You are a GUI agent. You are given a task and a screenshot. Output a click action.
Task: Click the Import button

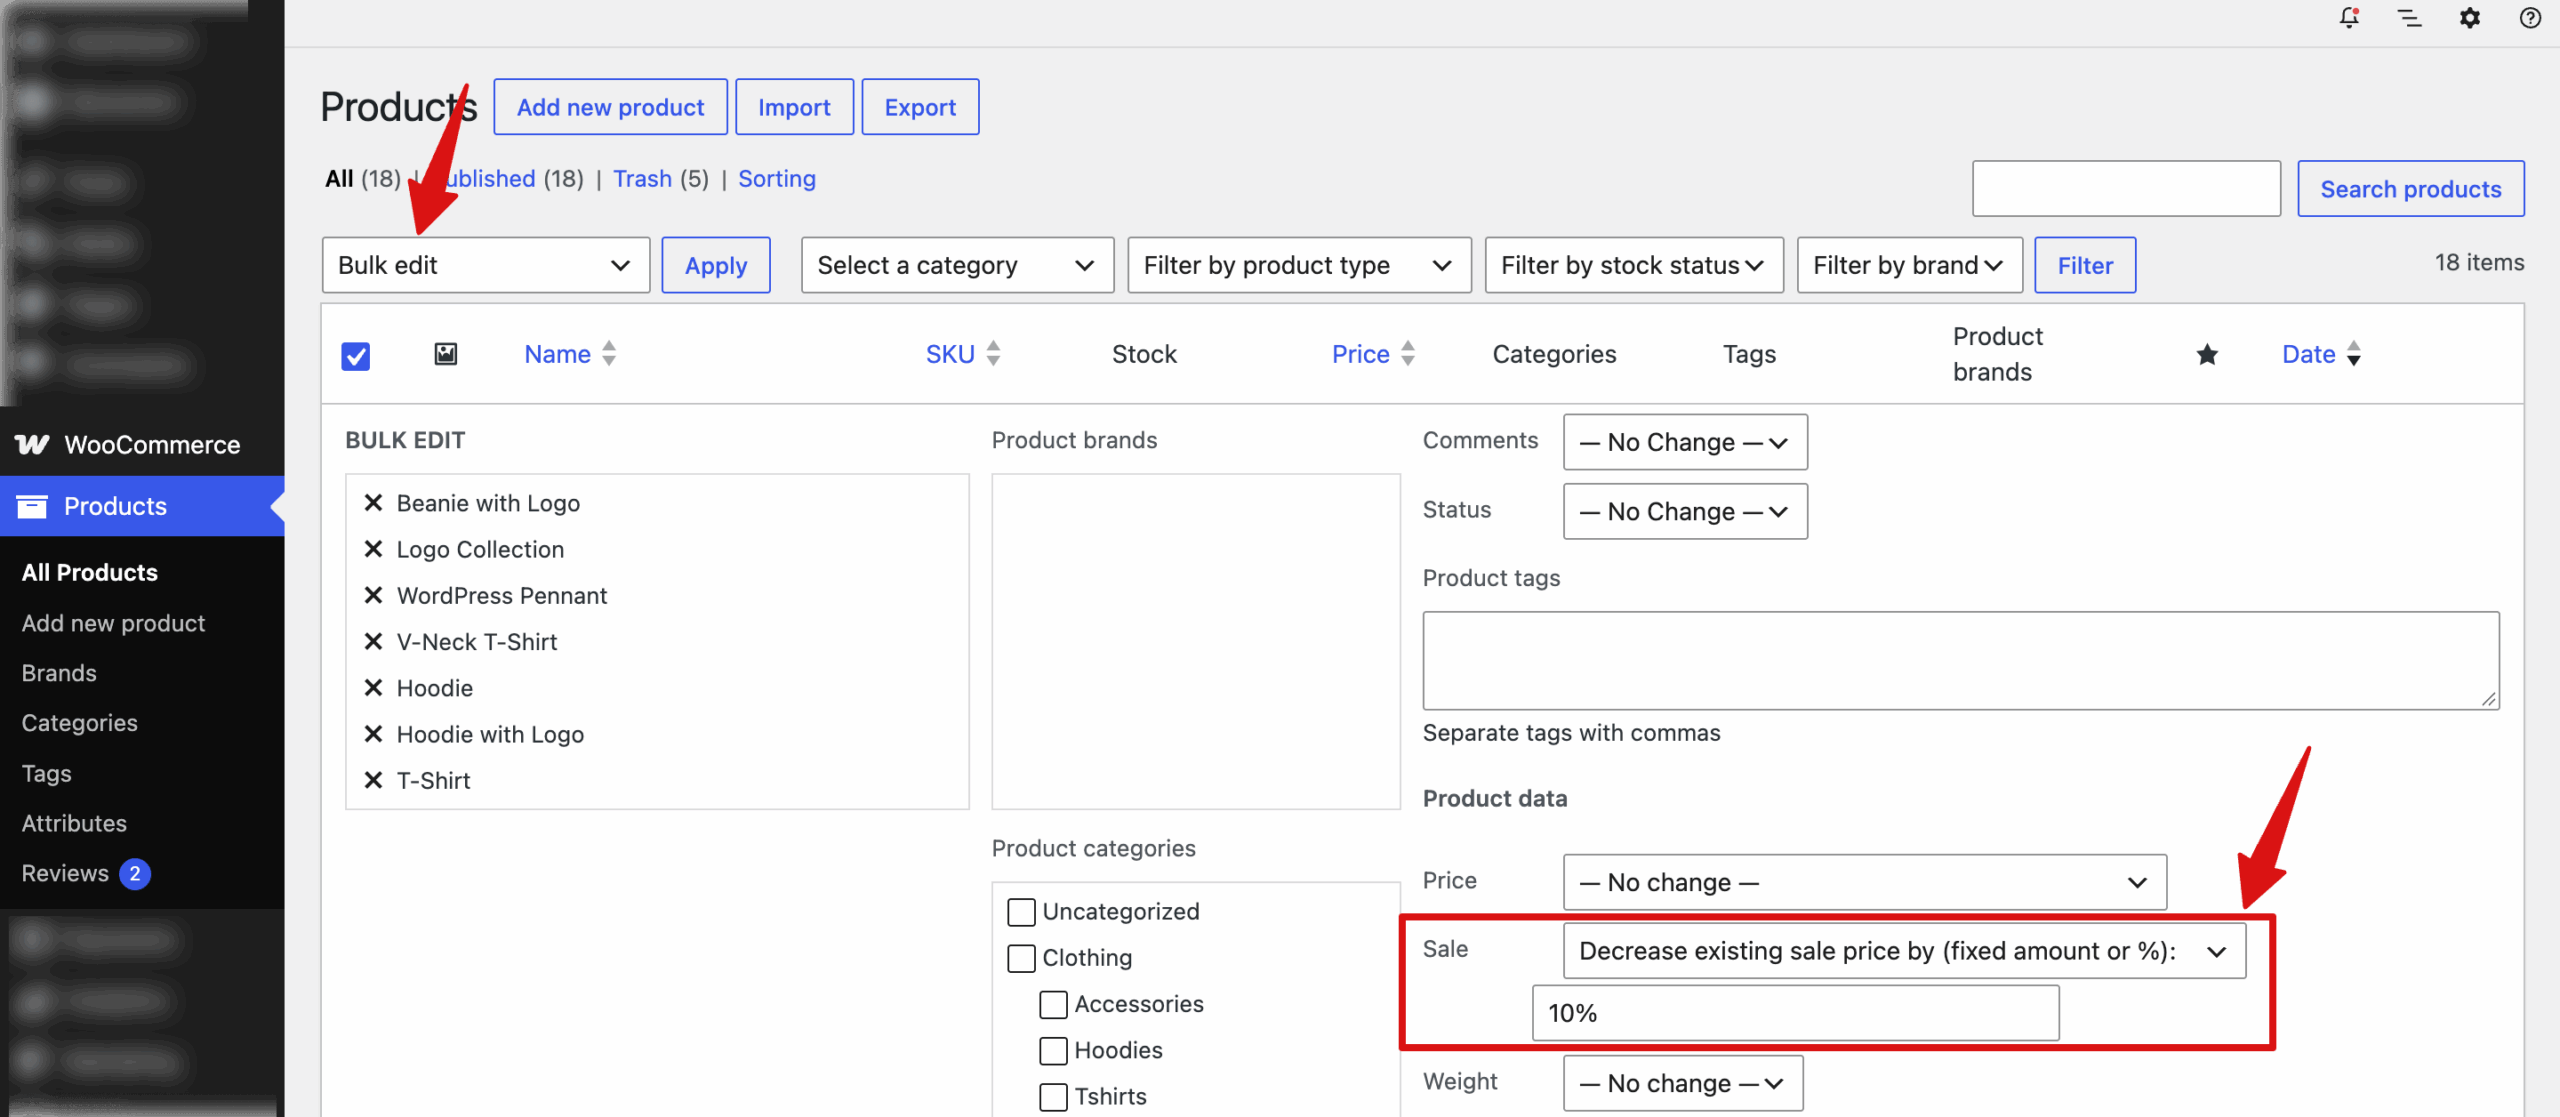(794, 107)
